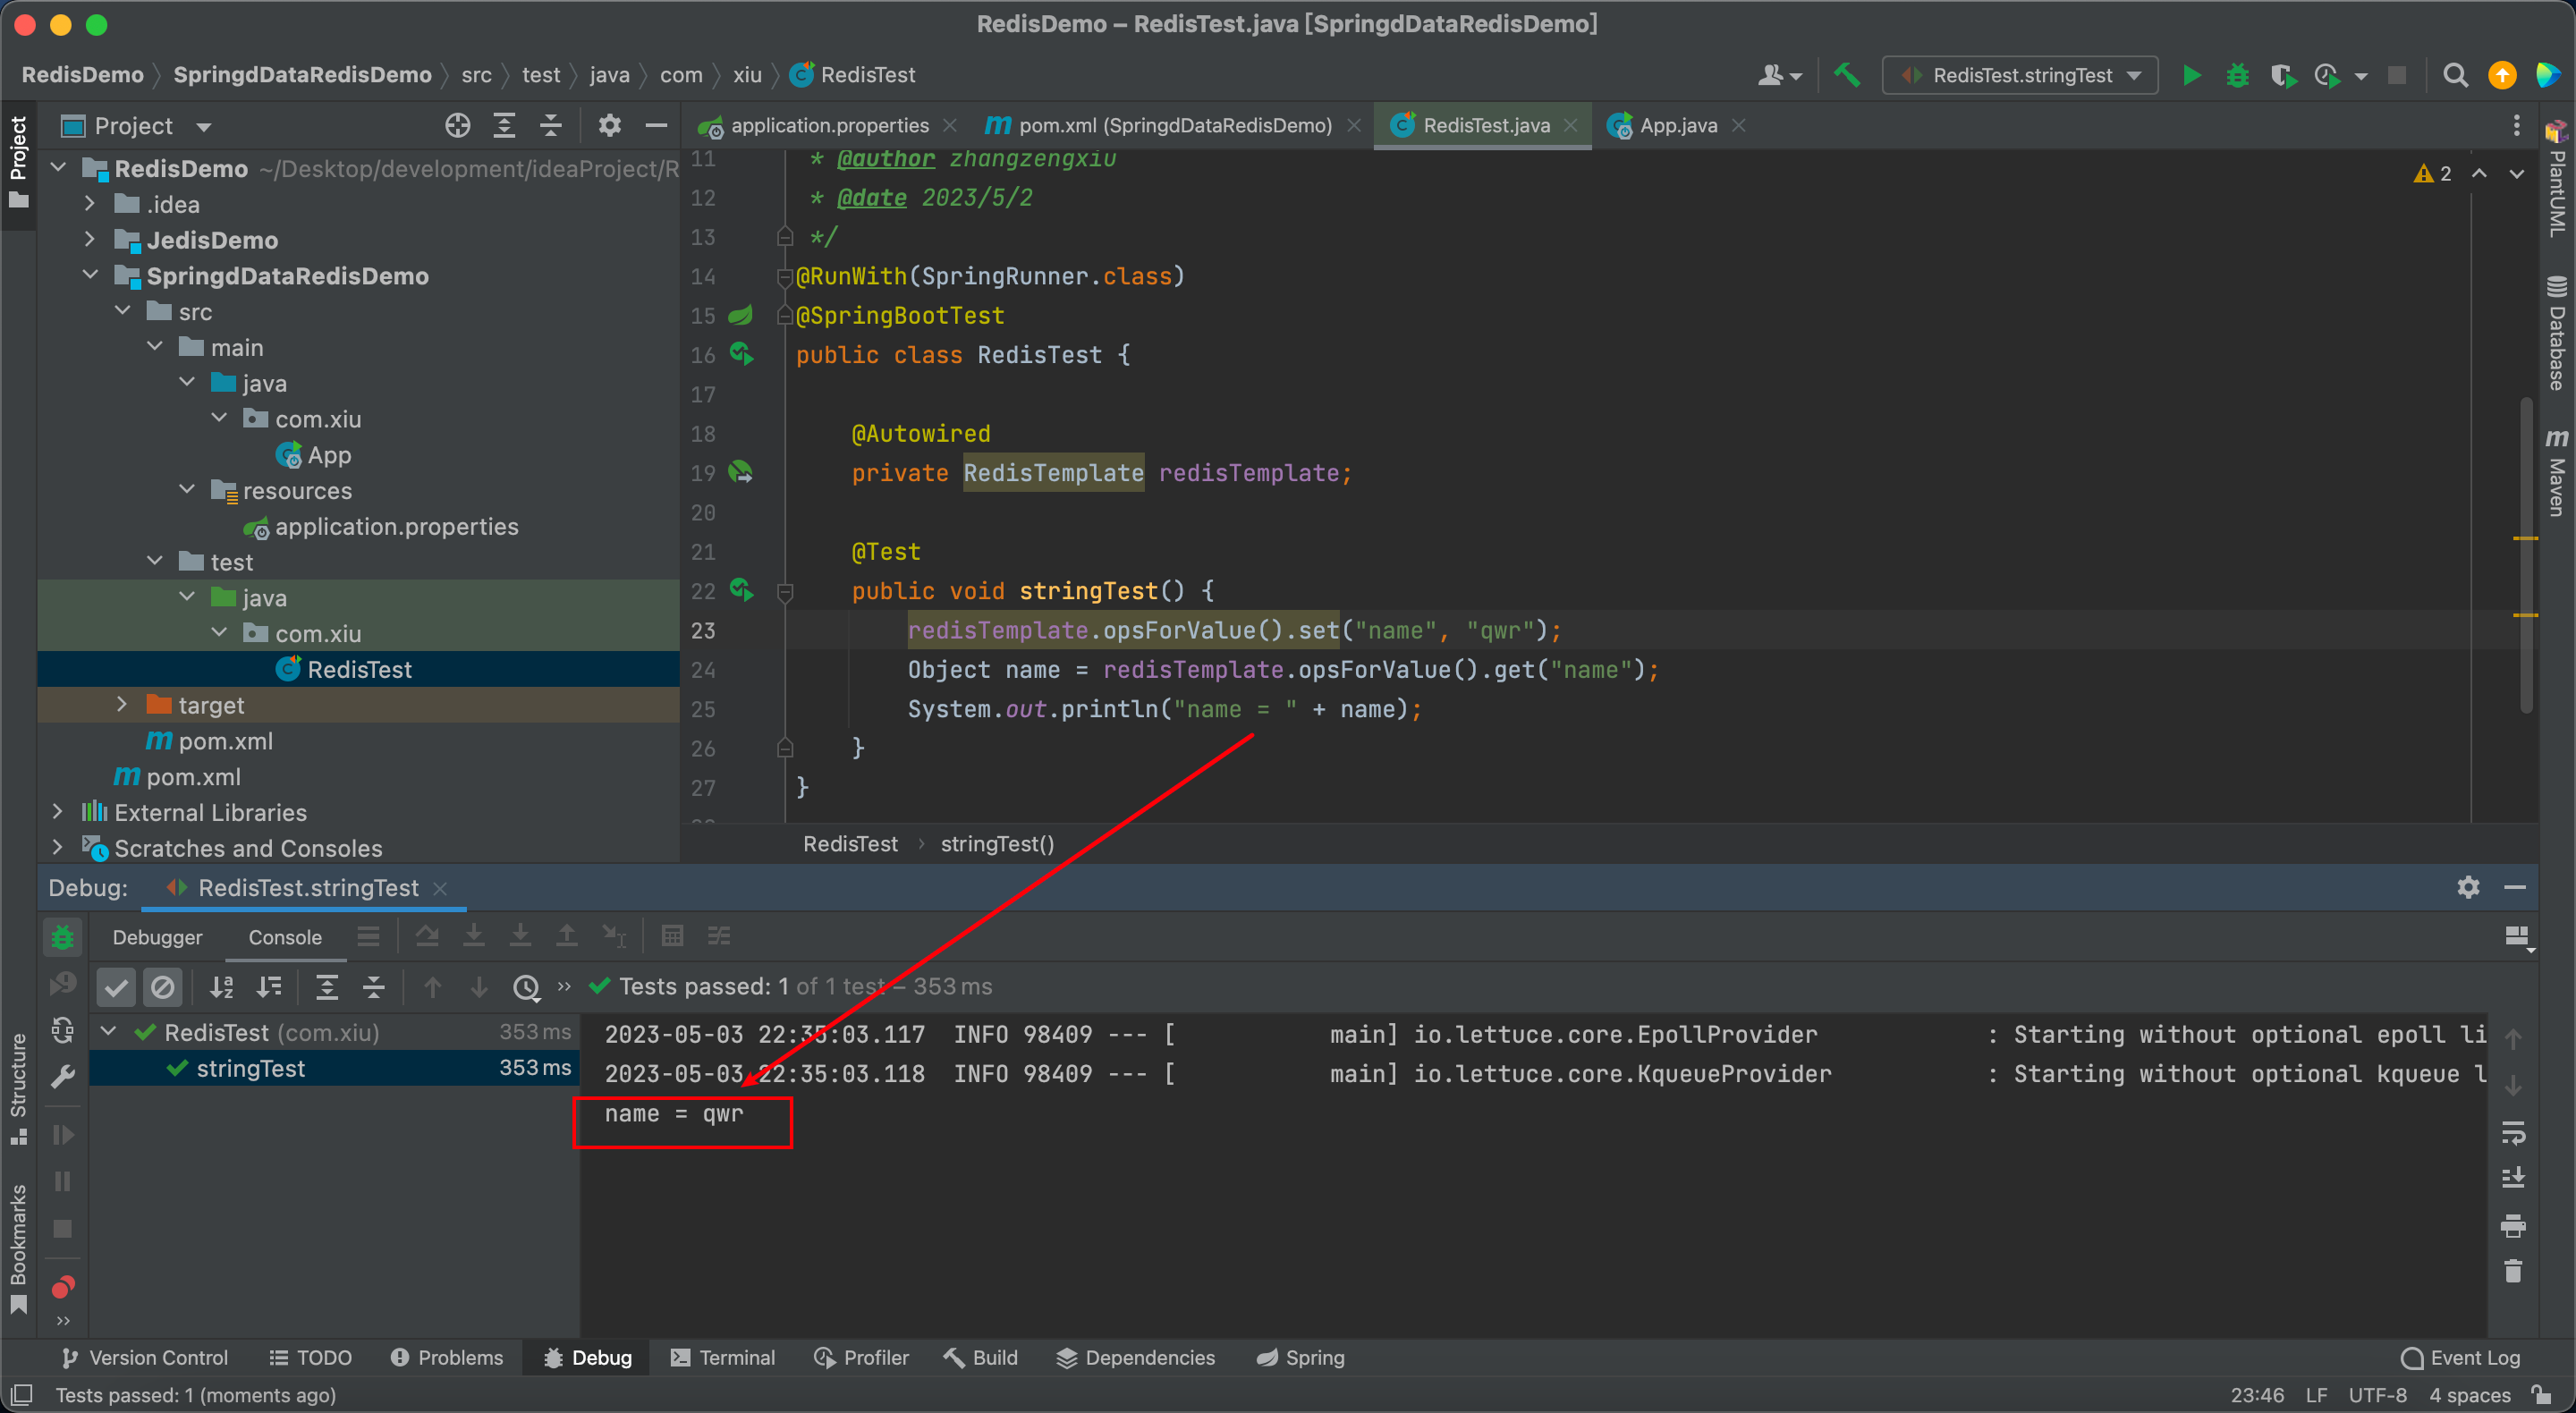Select the Console tab in Debug panel
Image resolution: width=2576 pixels, height=1413 pixels.
coord(285,937)
